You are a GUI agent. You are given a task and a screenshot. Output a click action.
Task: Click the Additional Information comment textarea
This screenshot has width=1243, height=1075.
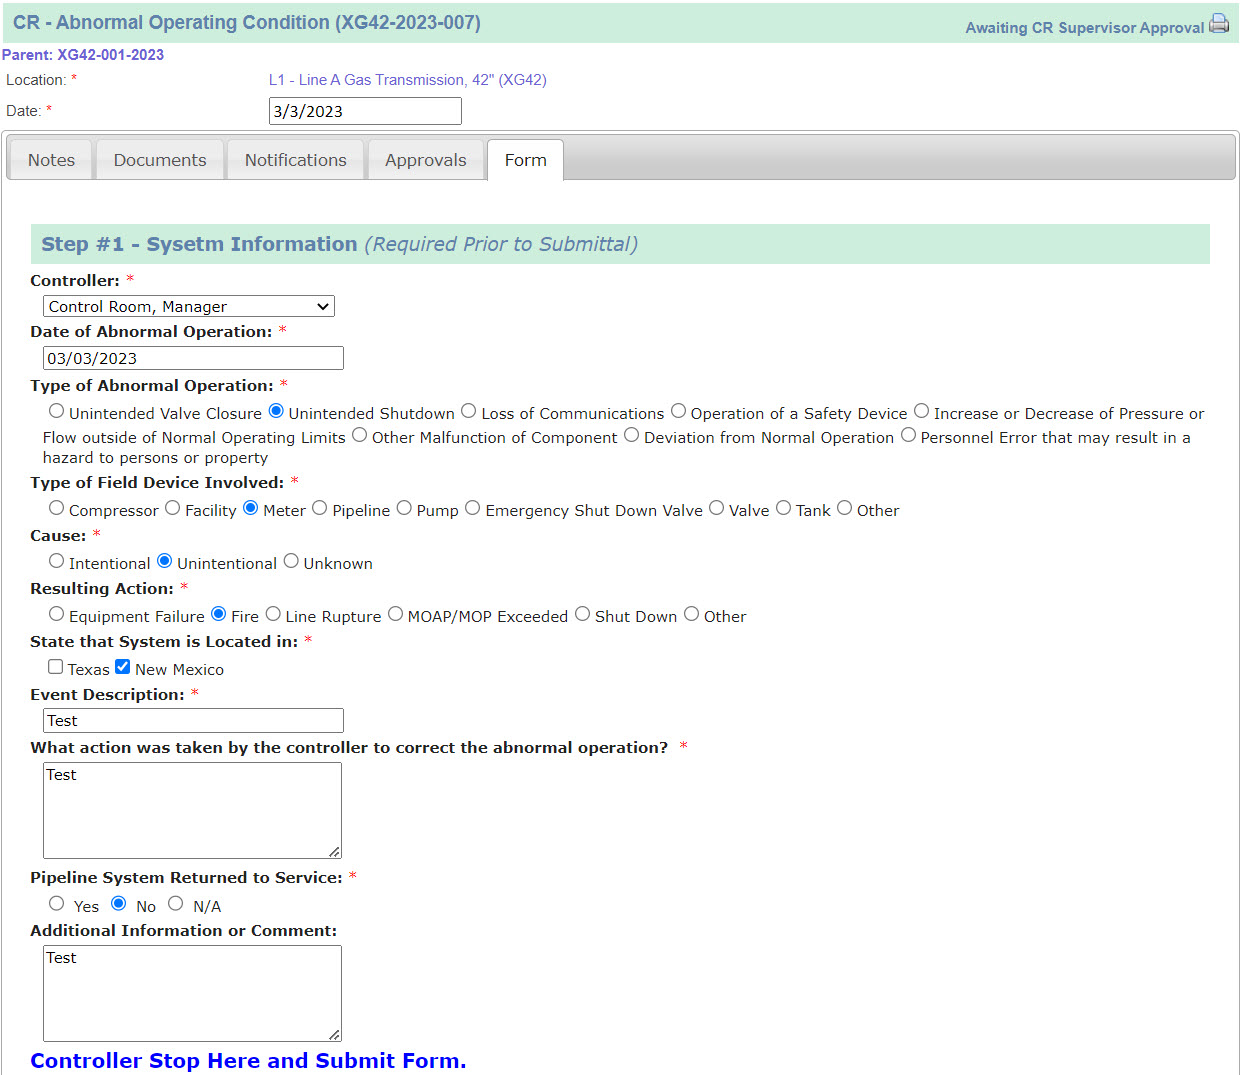click(192, 993)
